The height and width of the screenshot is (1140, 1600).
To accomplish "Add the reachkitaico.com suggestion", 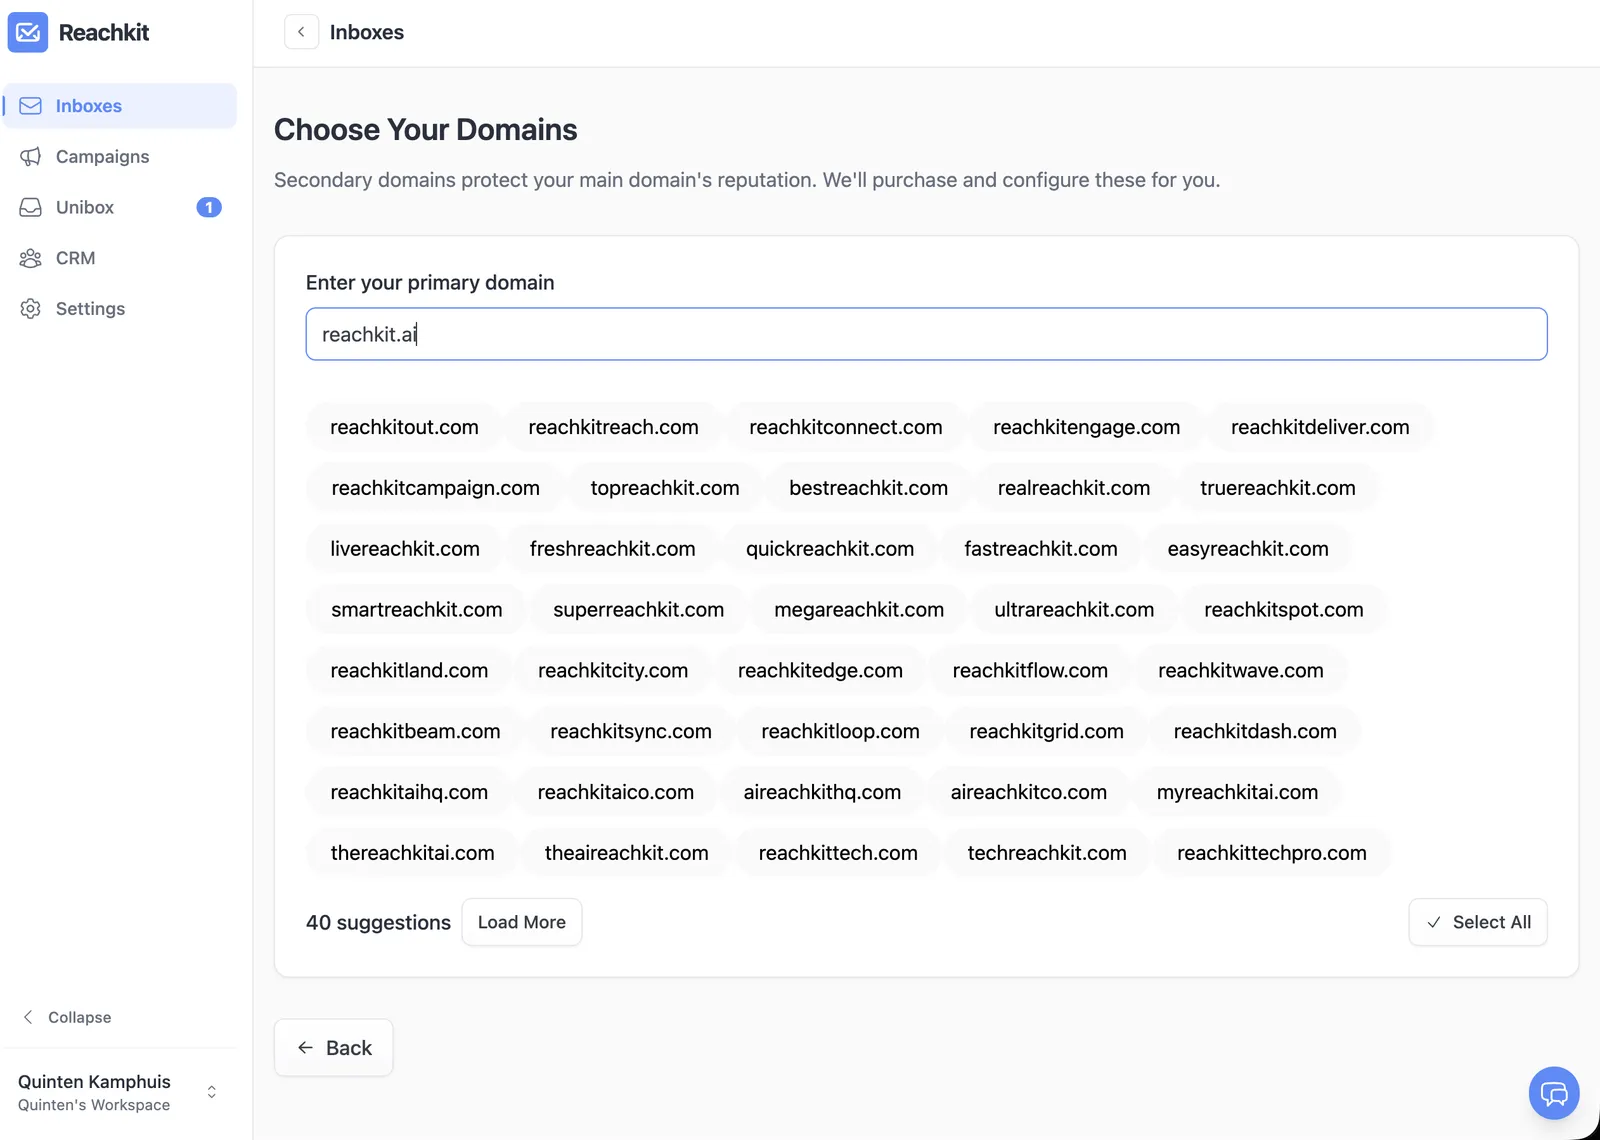I will click(x=616, y=793).
